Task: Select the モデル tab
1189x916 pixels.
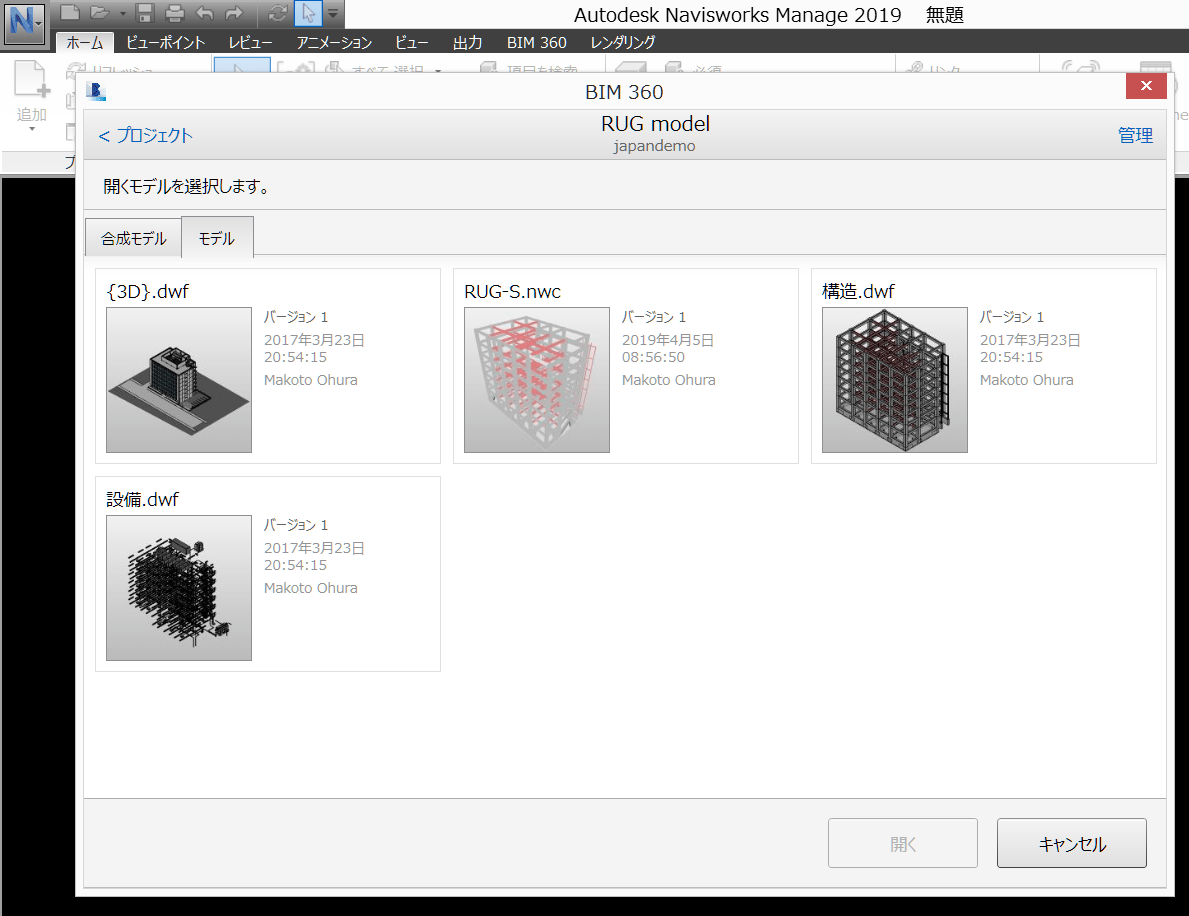Action: (217, 238)
